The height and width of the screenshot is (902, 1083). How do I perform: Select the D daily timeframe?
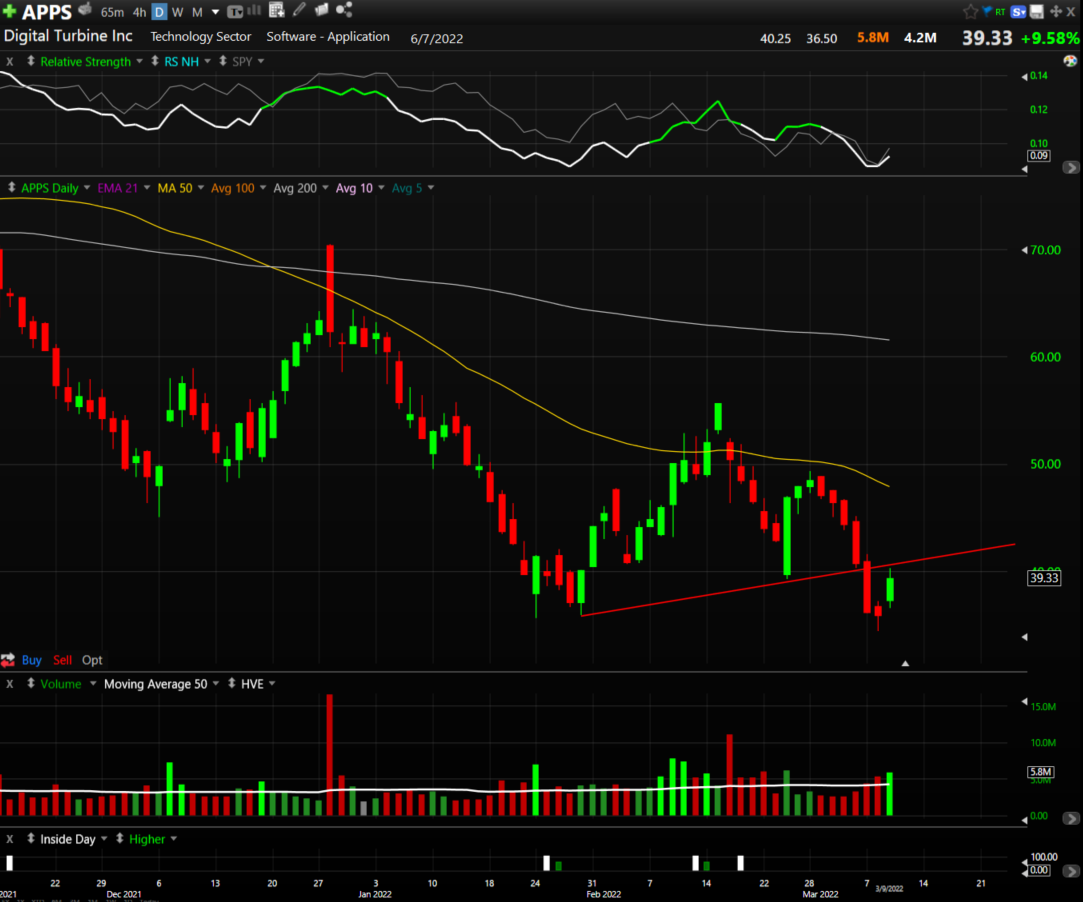click(x=160, y=12)
